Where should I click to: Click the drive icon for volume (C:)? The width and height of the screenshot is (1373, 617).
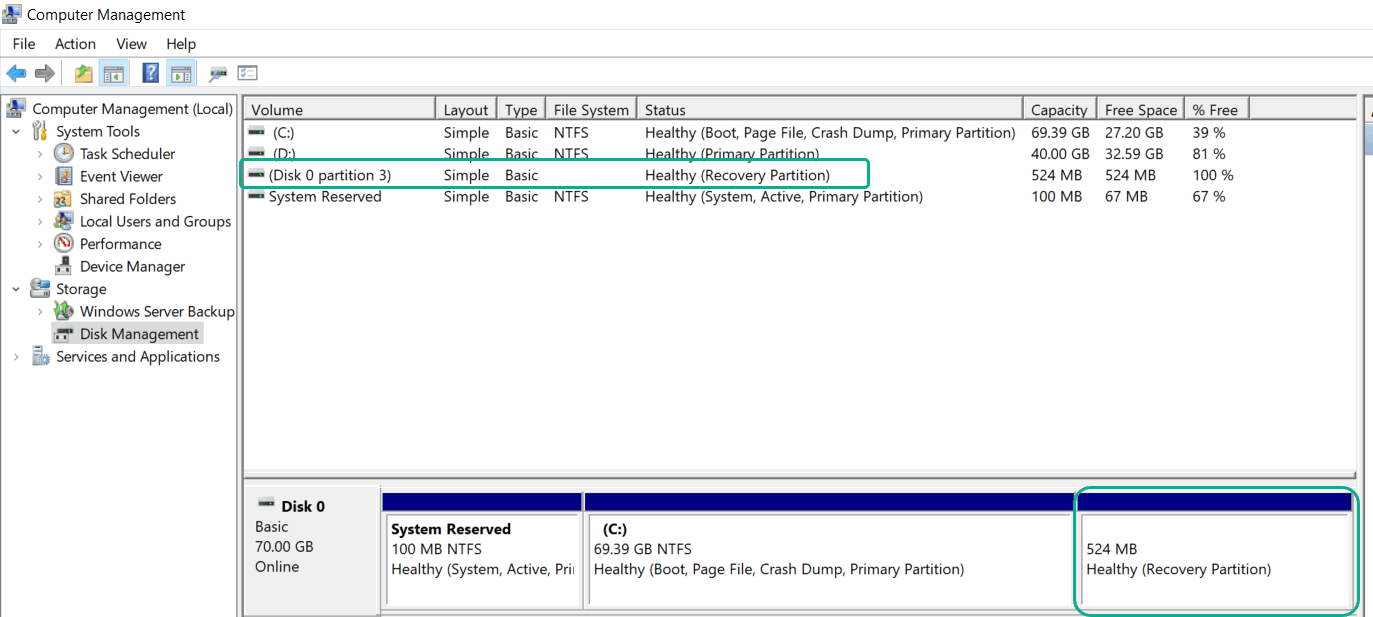(257, 132)
